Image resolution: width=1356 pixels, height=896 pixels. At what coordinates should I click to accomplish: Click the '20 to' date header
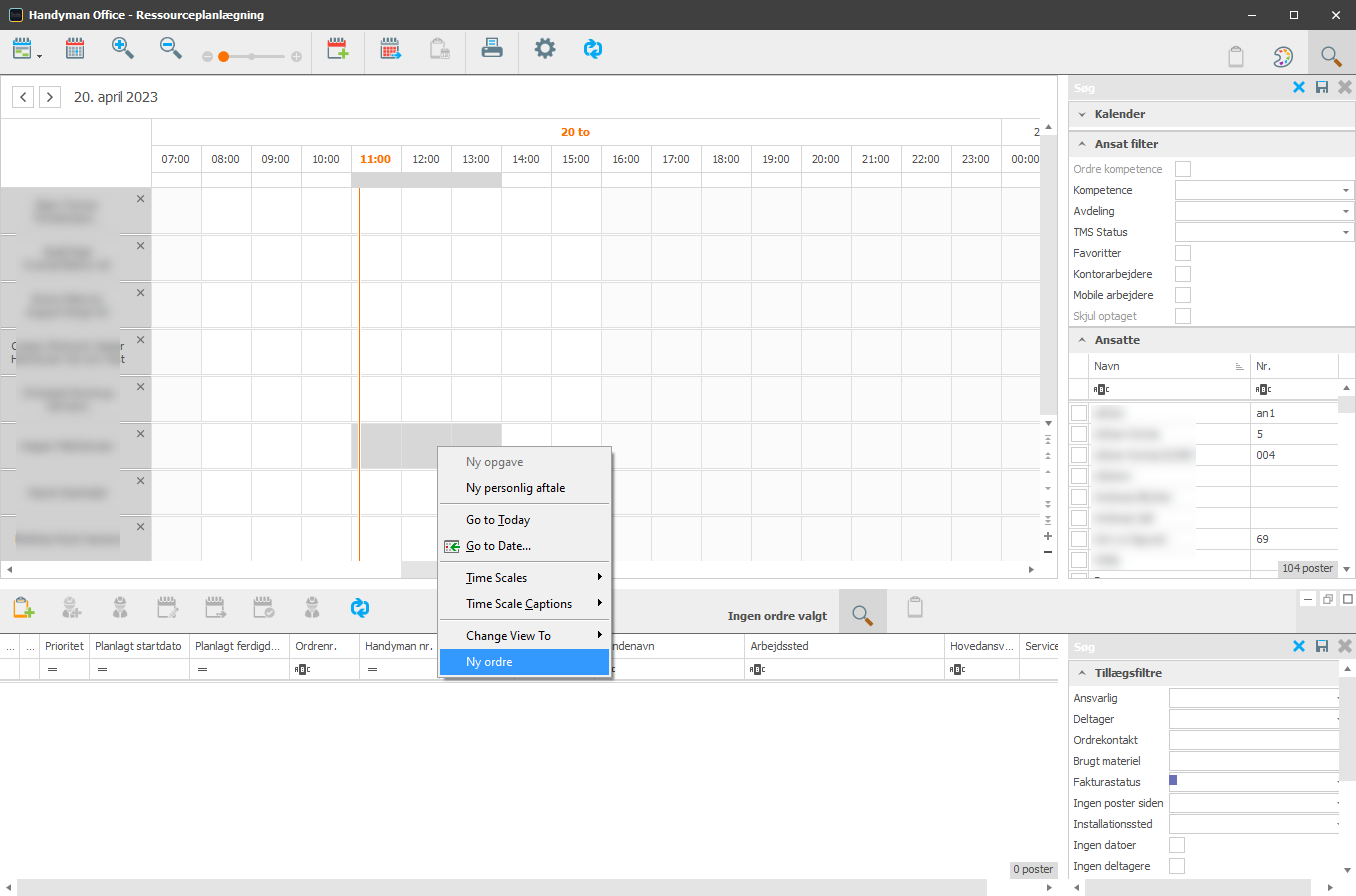click(x=575, y=132)
